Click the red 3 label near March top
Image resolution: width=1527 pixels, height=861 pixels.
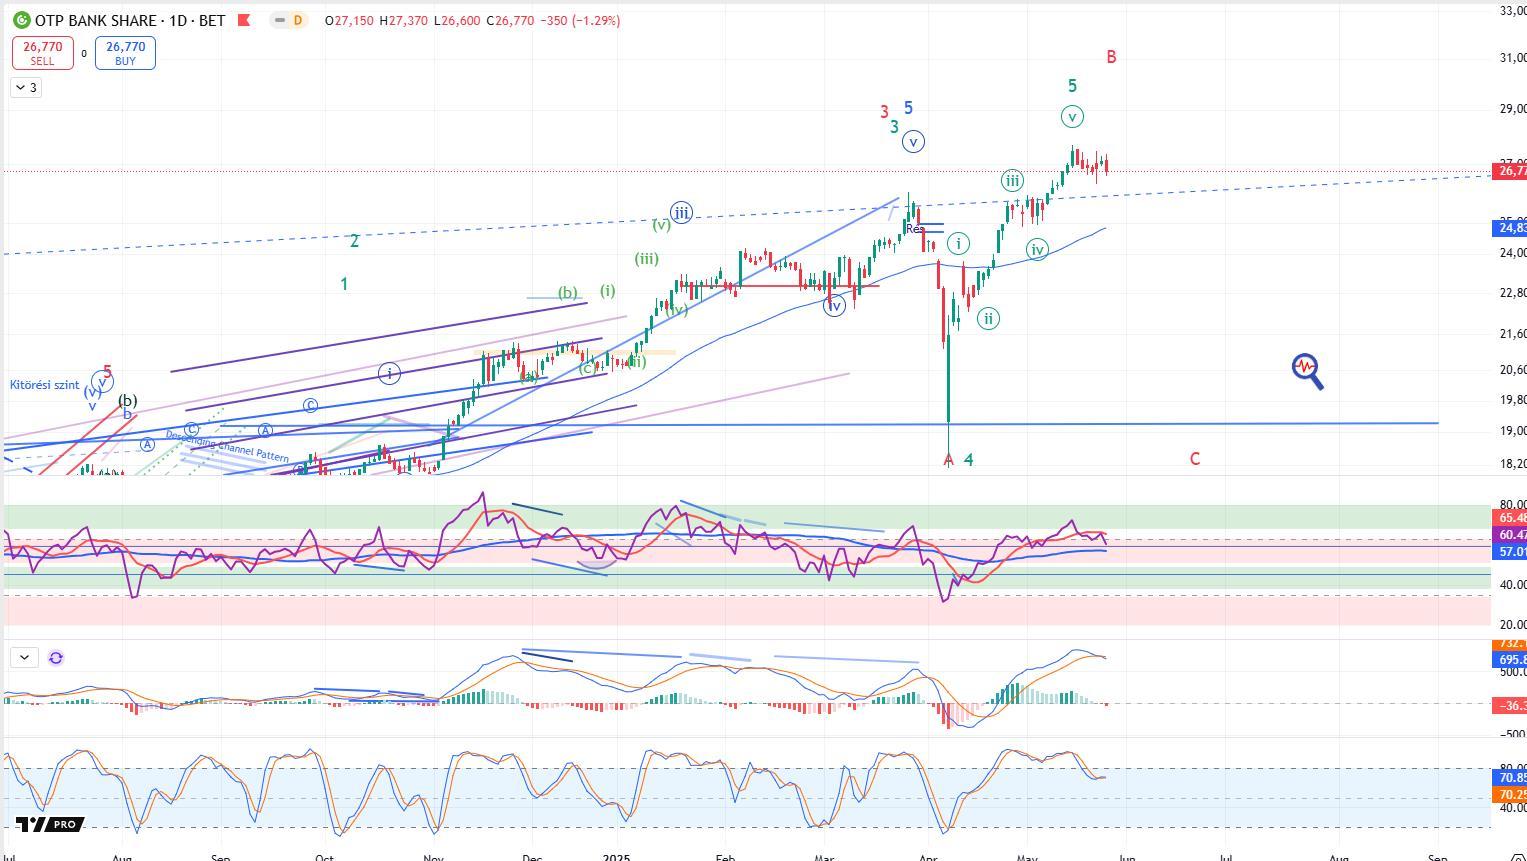[885, 112]
